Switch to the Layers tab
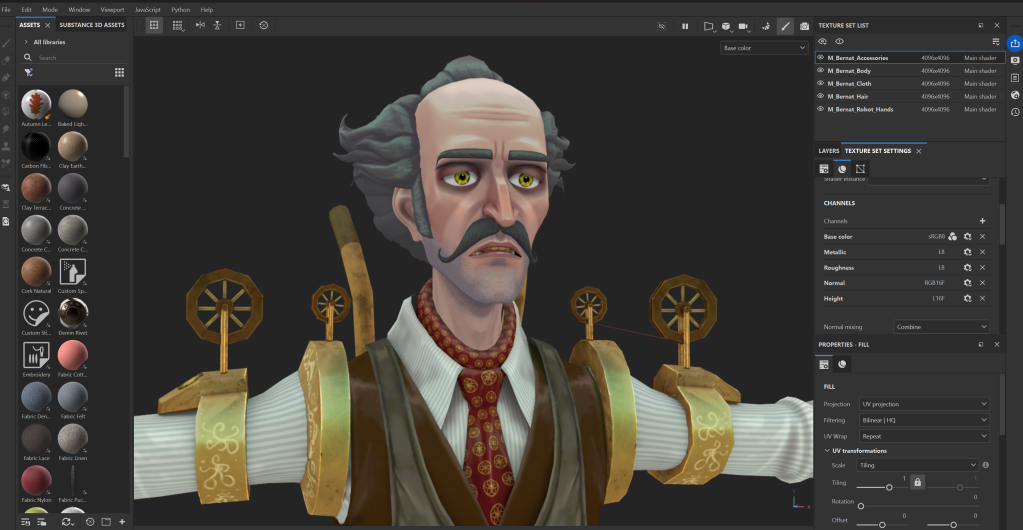Image resolution: width=1023 pixels, height=530 pixels. click(x=829, y=151)
